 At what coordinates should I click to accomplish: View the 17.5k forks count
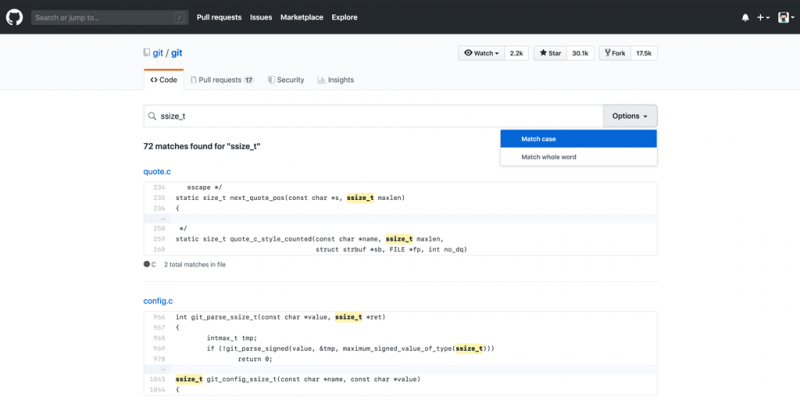pyautogui.click(x=644, y=53)
